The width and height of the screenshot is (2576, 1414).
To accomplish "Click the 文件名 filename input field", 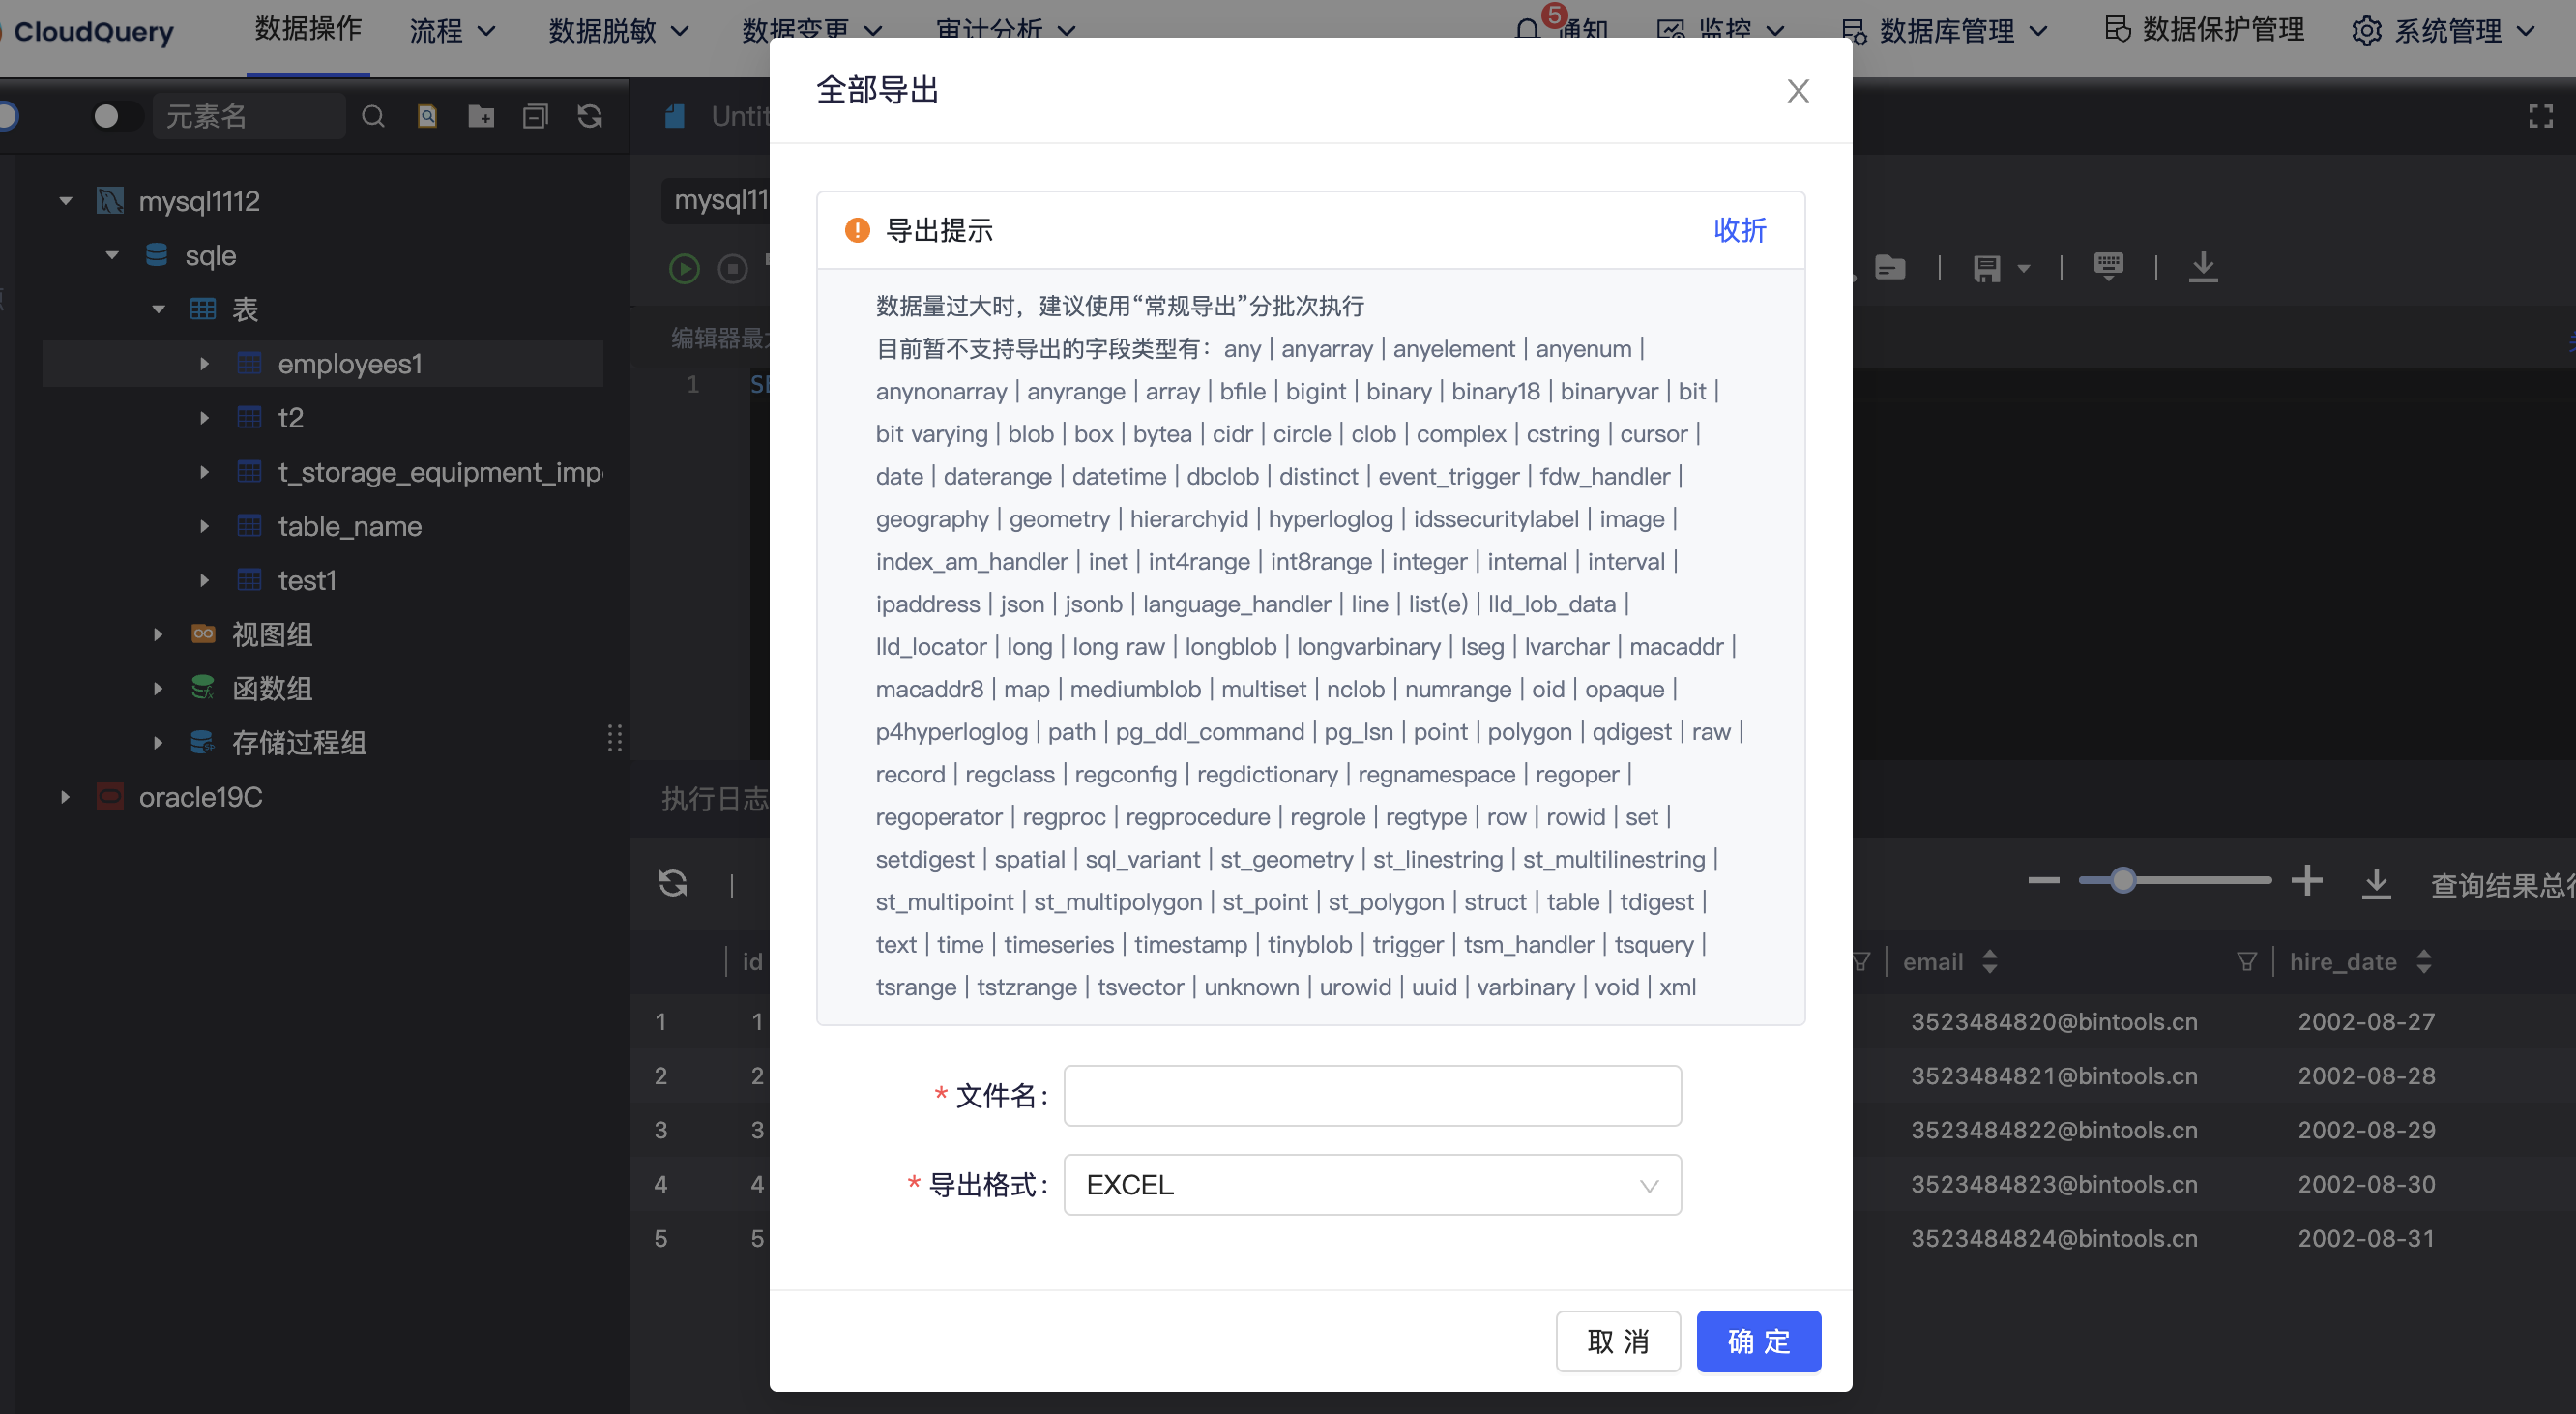I will pos(1371,1095).
